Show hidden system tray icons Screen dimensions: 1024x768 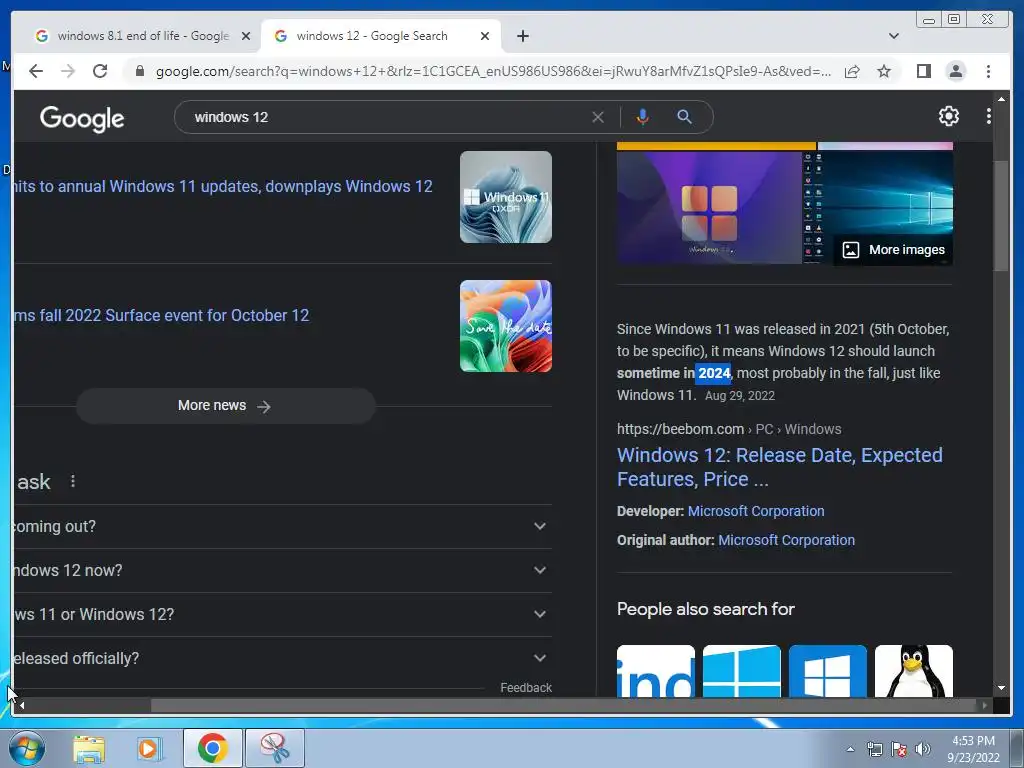click(x=850, y=749)
